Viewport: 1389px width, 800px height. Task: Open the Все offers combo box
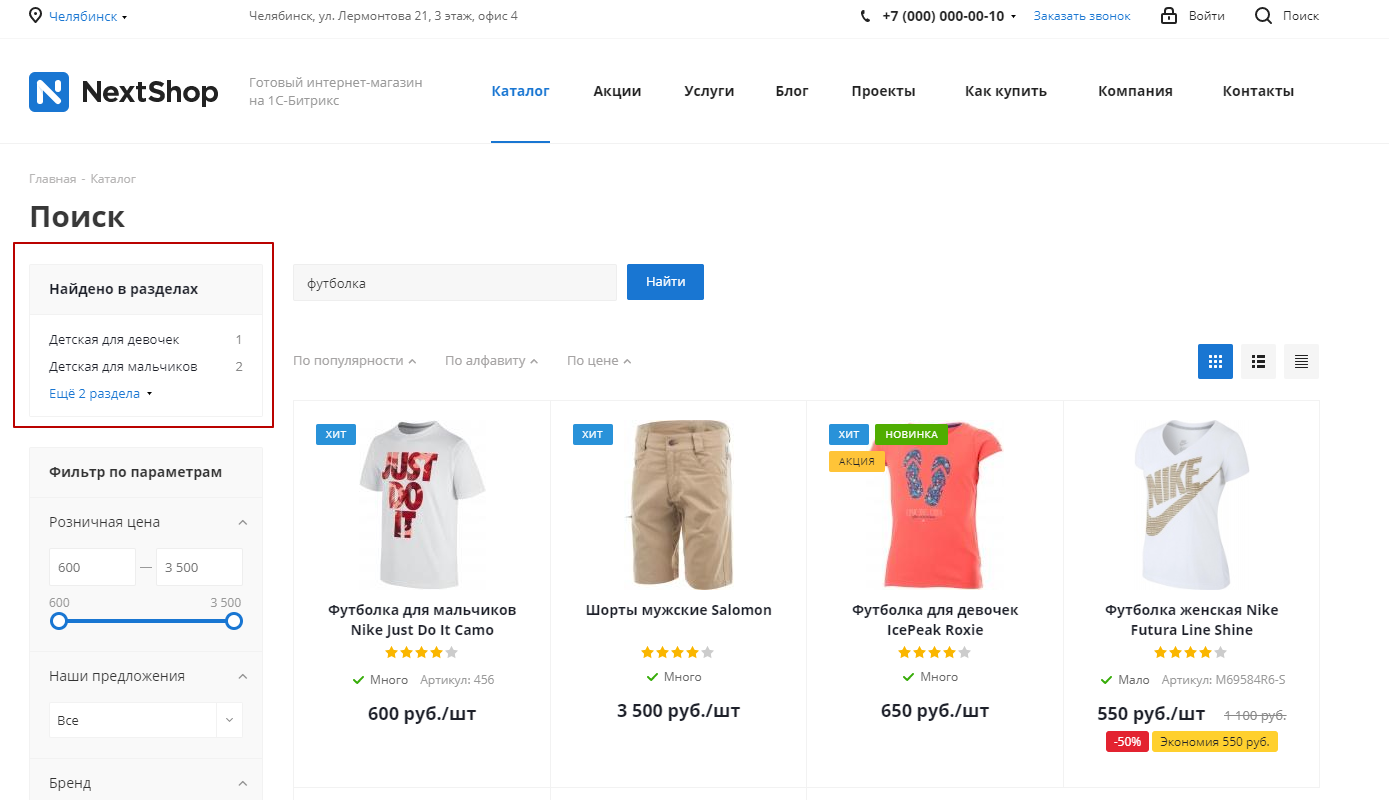146,720
